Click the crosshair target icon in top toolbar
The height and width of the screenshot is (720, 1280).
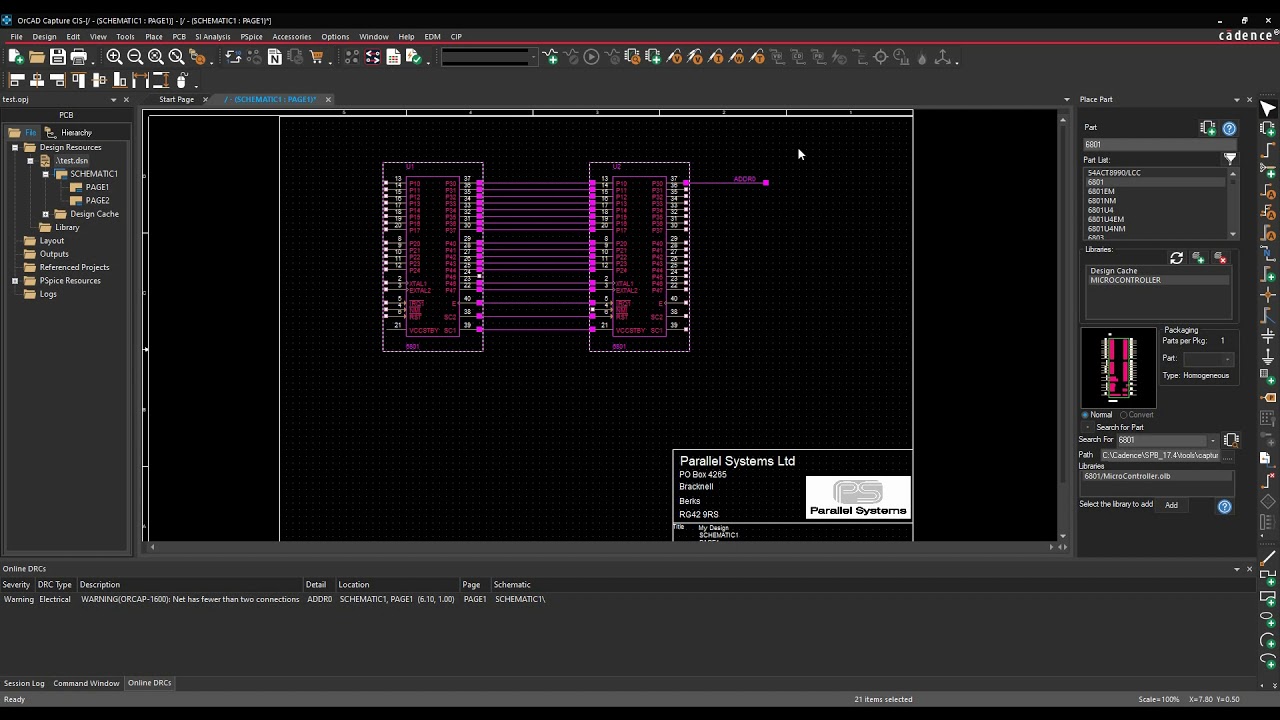pos(881,57)
